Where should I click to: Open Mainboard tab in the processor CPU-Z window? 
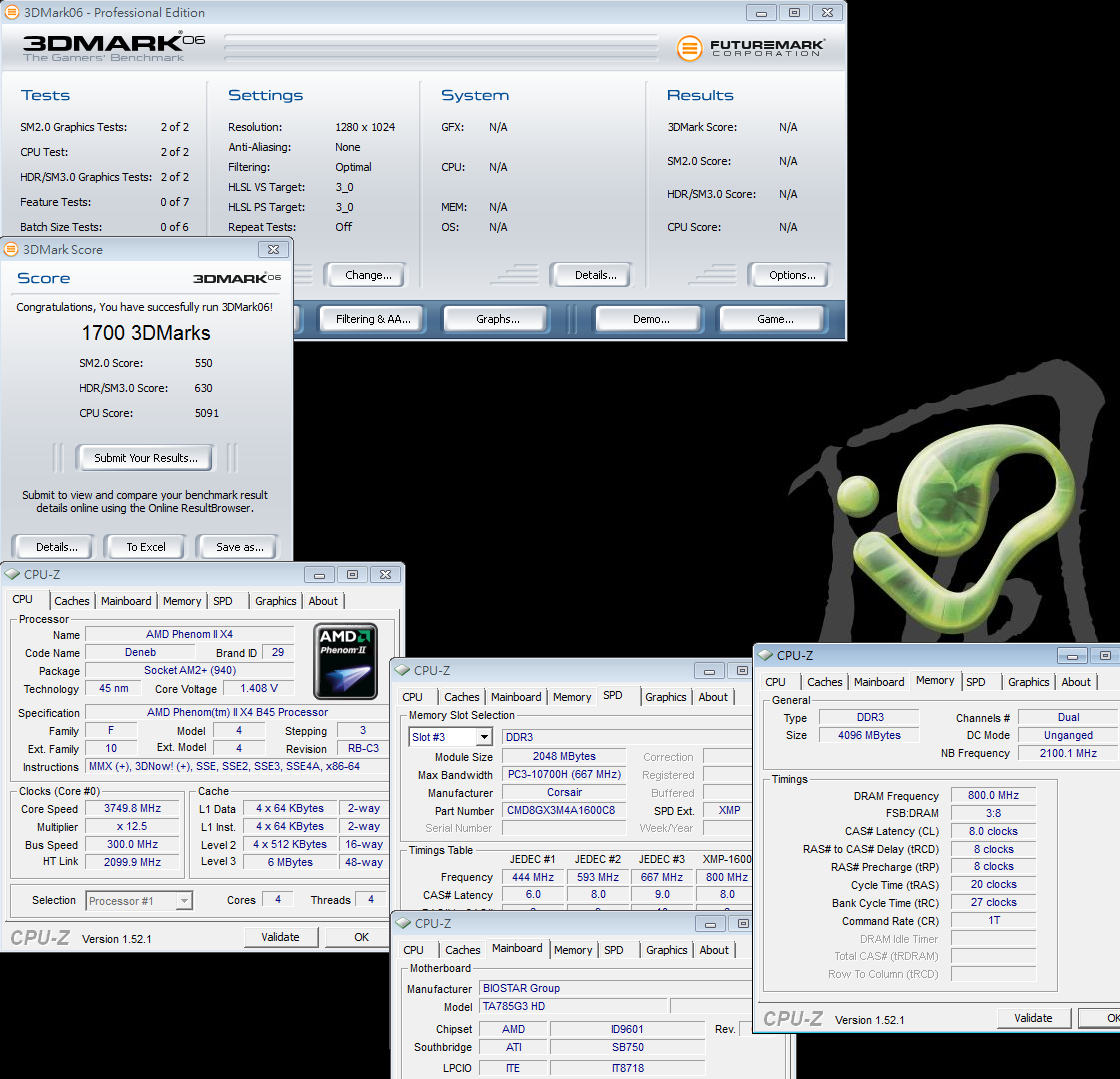pyautogui.click(x=126, y=601)
